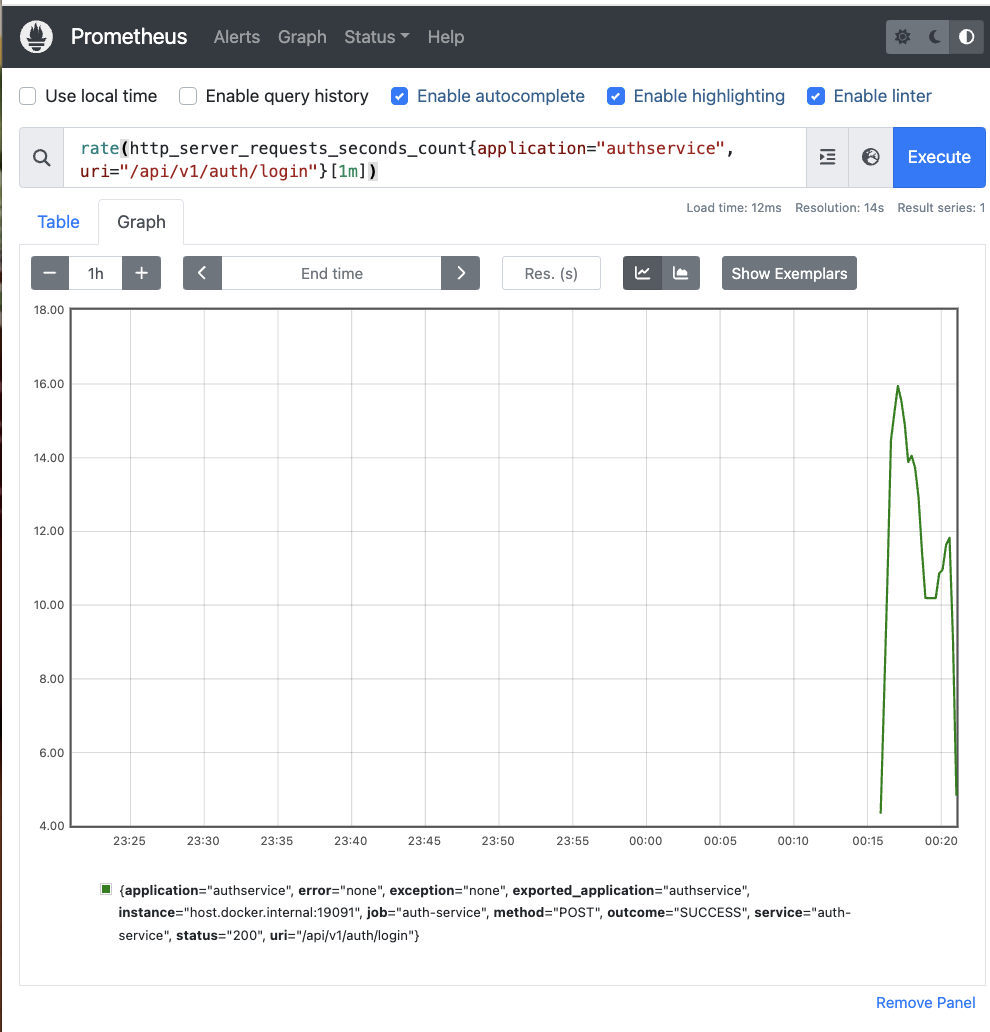Screen dimensions: 990x1032
Task: Open the metrics explorer globe icon
Action: click(x=871, y=157)
